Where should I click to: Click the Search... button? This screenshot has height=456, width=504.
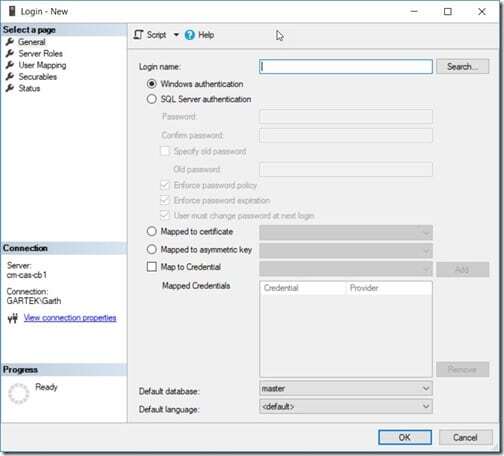tap(463, 67)
